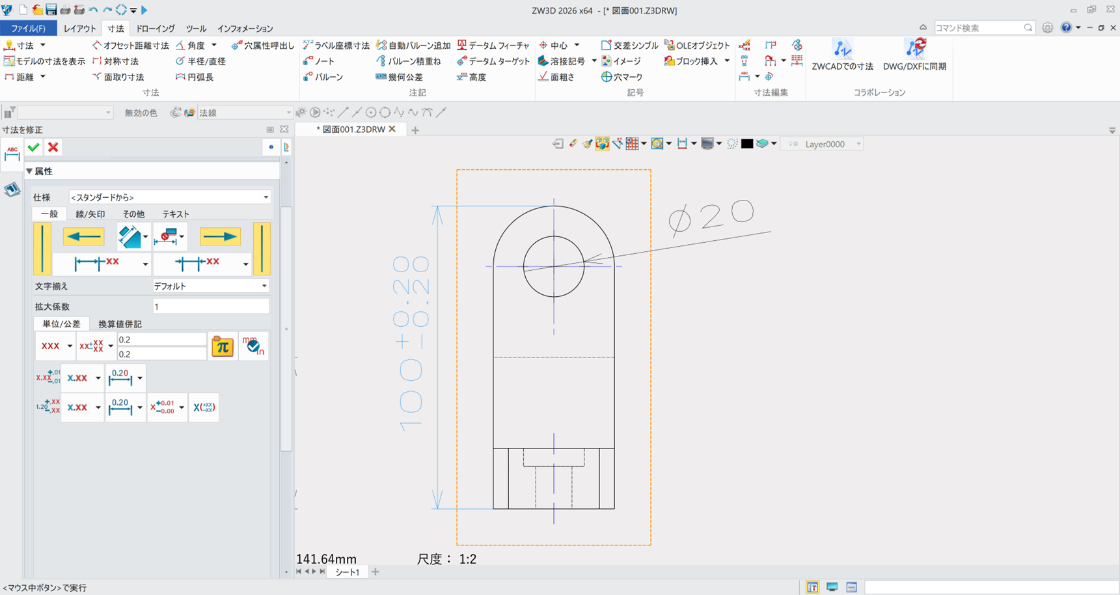Click DWG/DXFに同期 sync button
1120x595 pixels.
[914, 54]
